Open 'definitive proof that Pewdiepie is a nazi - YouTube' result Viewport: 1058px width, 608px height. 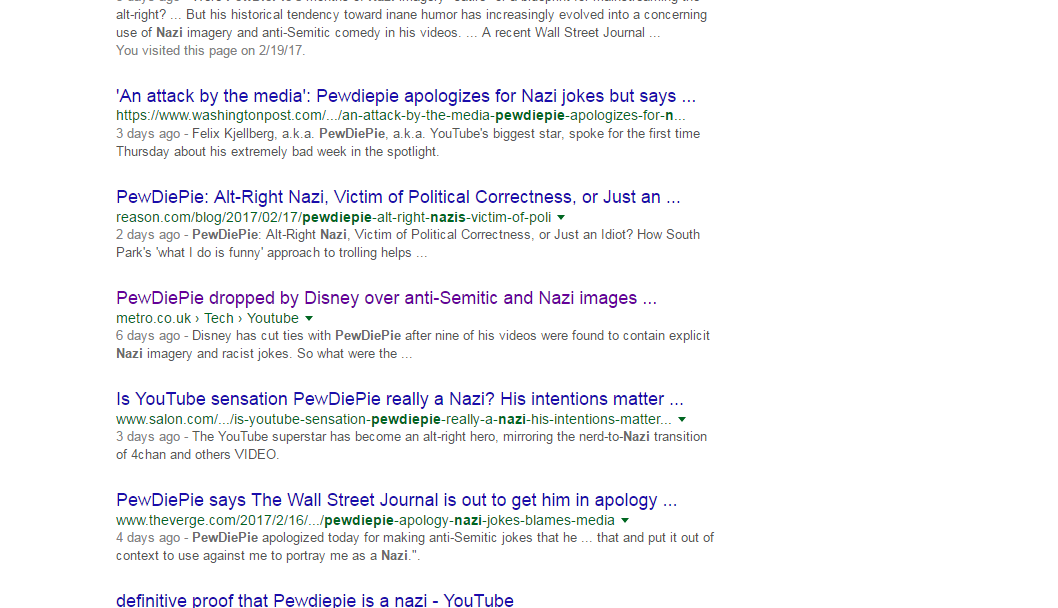(314, 600)
